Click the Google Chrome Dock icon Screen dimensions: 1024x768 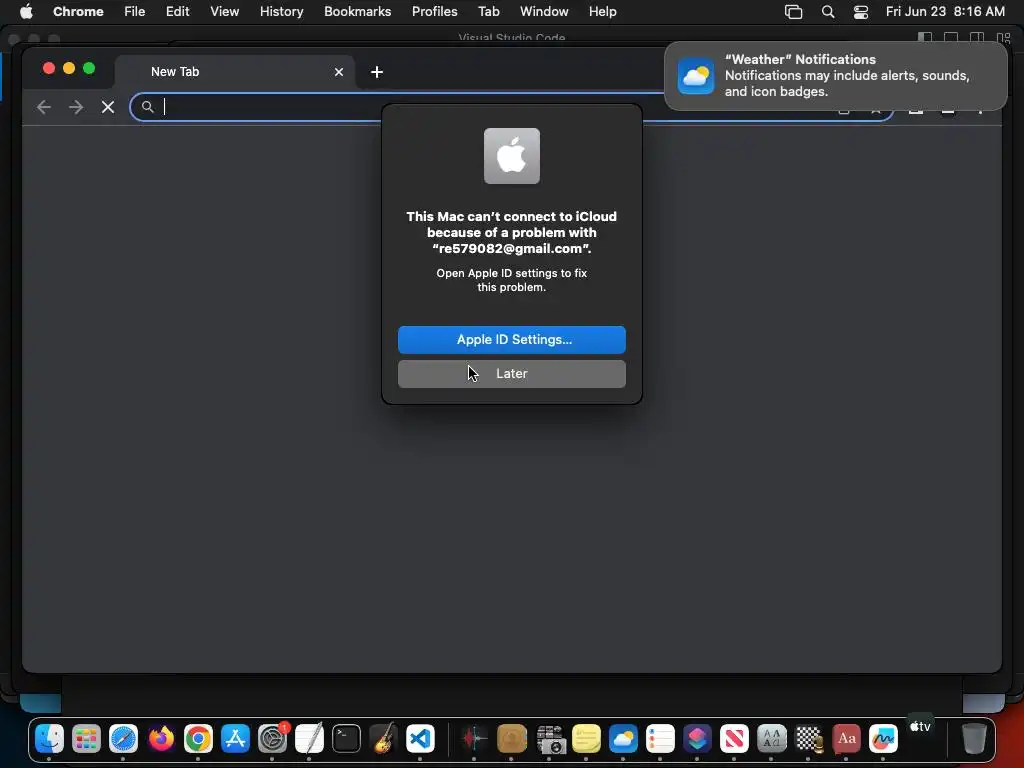click(x=198, y=739)
